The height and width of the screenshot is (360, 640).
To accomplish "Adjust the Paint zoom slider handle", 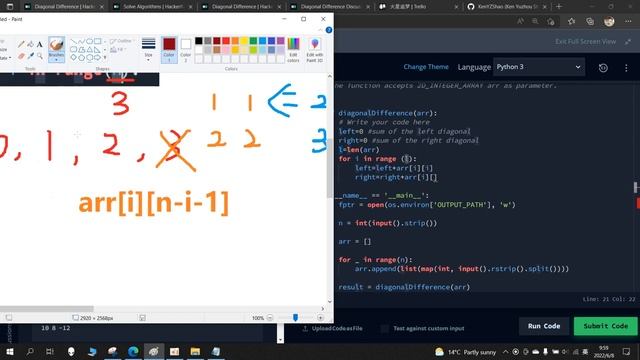I will [295, 318].
